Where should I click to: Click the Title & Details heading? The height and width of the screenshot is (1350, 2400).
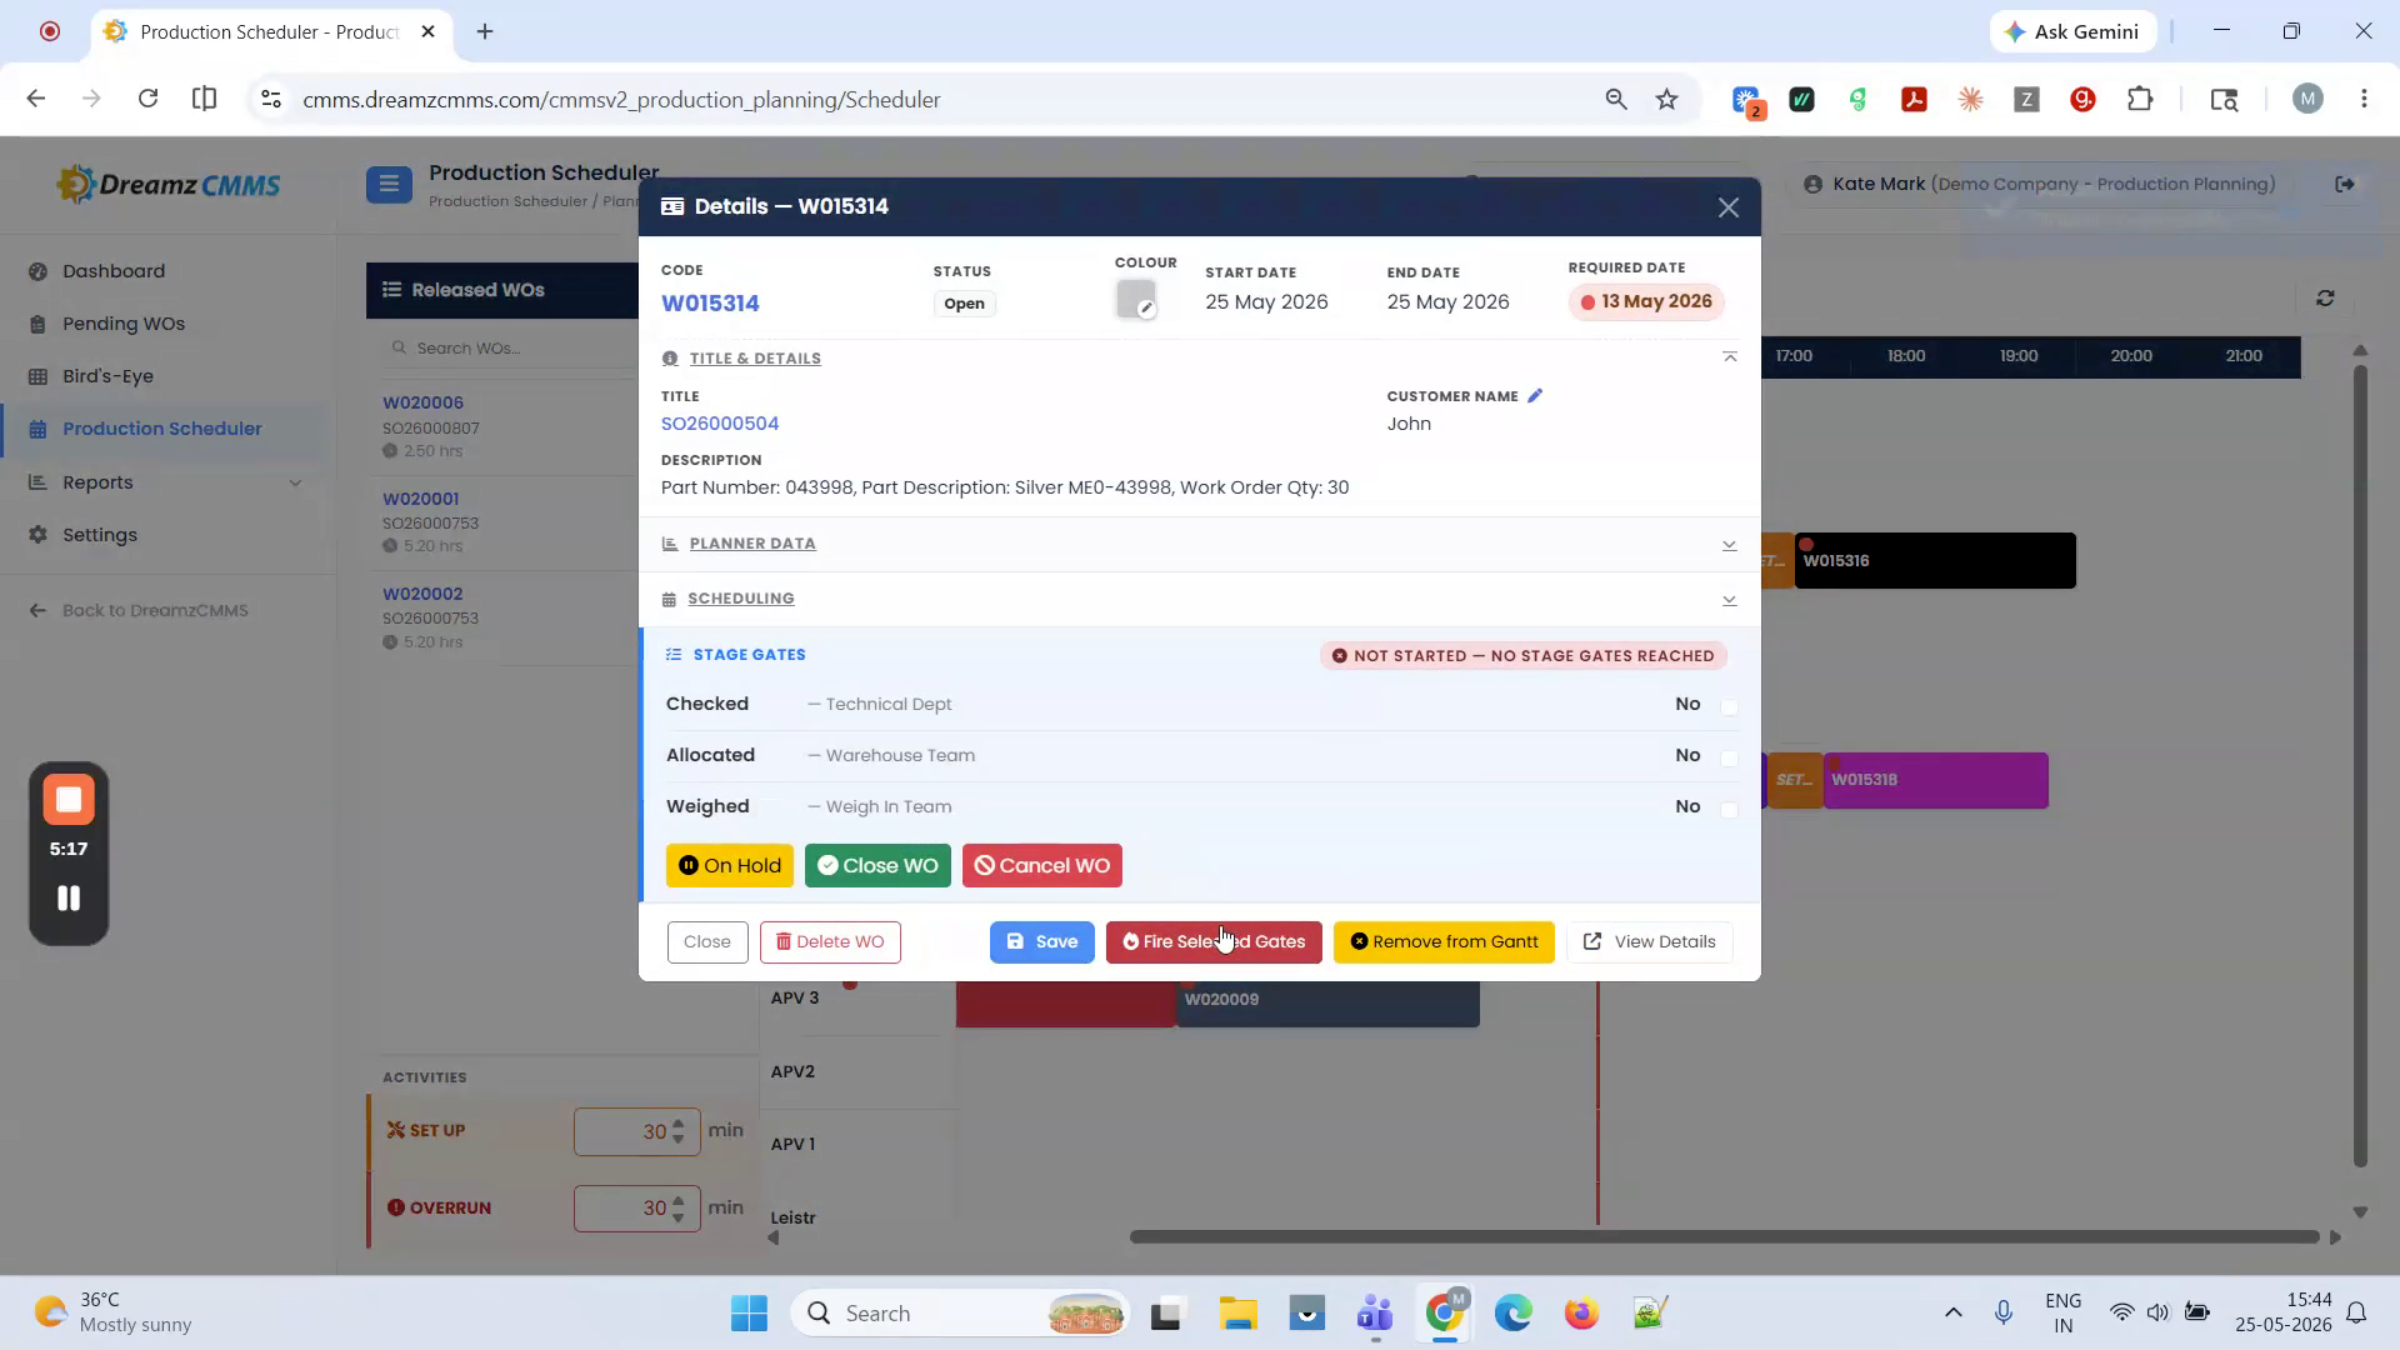point(755,358)
